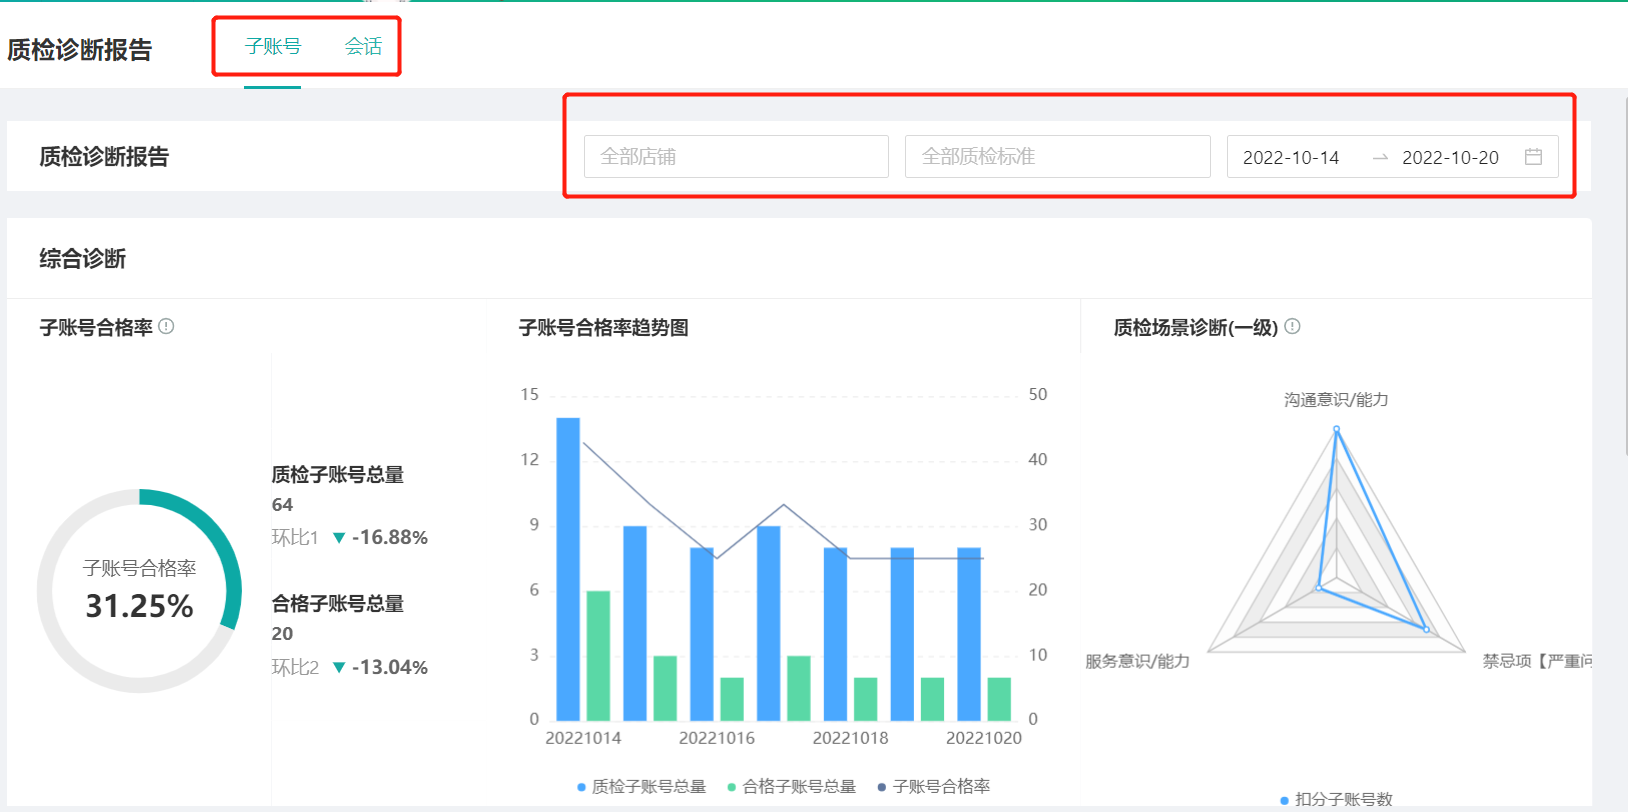Switch to the 会话 tab
Screen dimensions: 1628x812
coord(363,47)
